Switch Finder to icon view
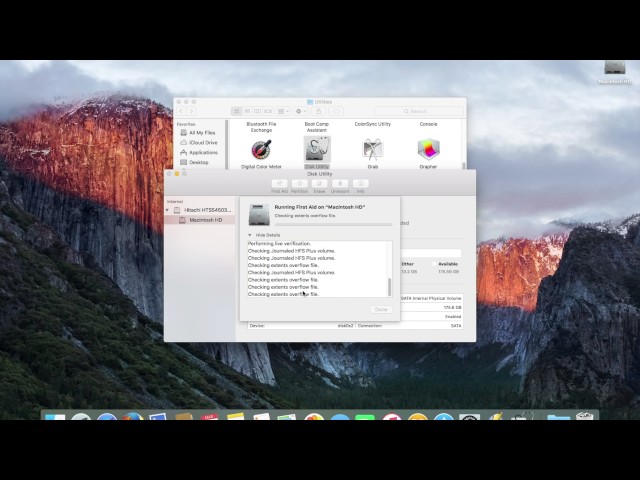Screen dimensions: 640x480 tap(237, 111)
